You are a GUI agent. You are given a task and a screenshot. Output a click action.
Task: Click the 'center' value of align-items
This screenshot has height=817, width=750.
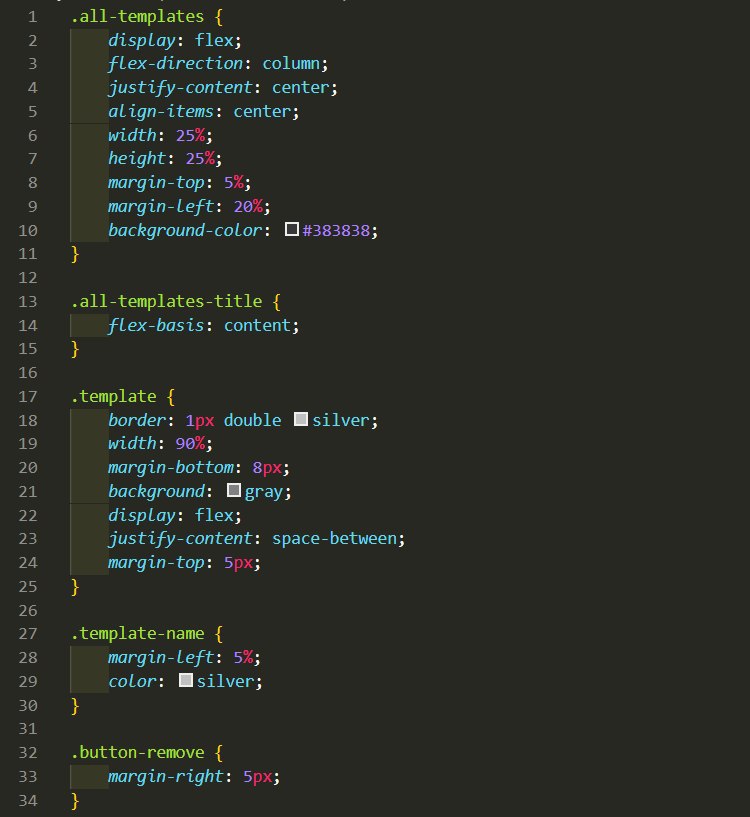click(x=262, y=112)
